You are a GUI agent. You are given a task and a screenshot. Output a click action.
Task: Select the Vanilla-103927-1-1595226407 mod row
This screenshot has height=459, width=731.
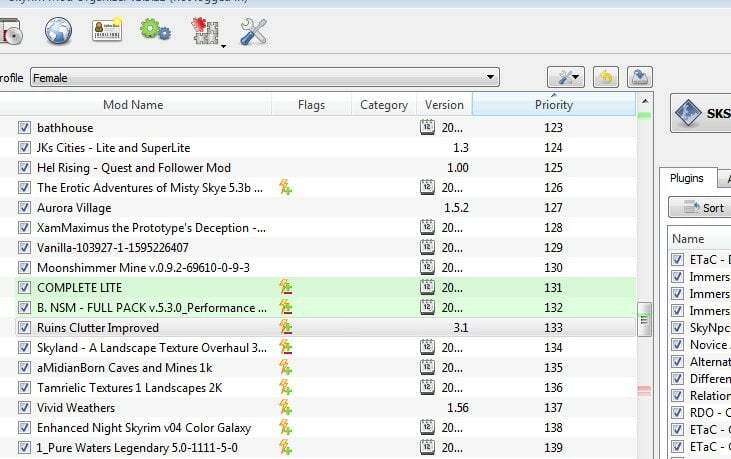tap(325, 247)
